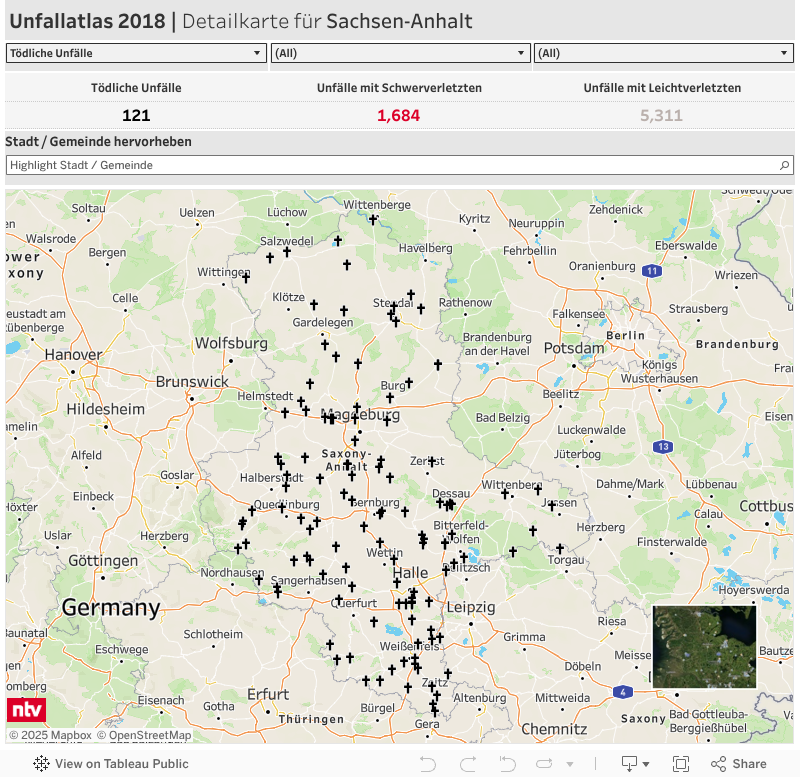The width and height of the screenshot is (800, 777).
Task: Type in Highlight Stadt / Gemeinde field
Action: click(390, 165)
